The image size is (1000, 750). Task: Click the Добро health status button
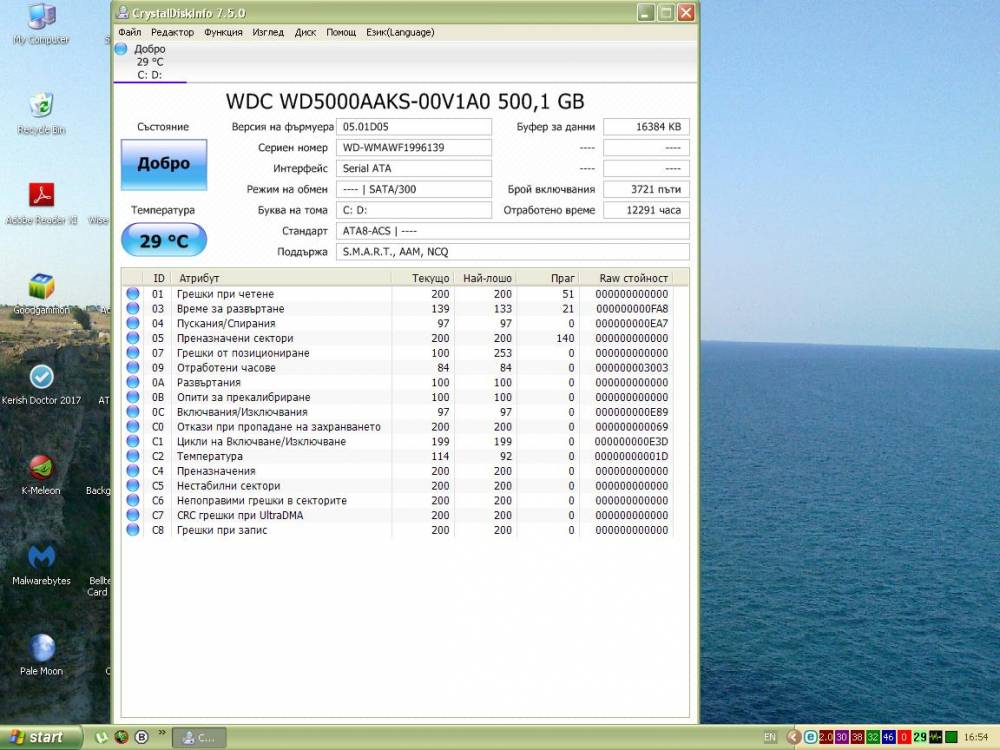point(164,164)
